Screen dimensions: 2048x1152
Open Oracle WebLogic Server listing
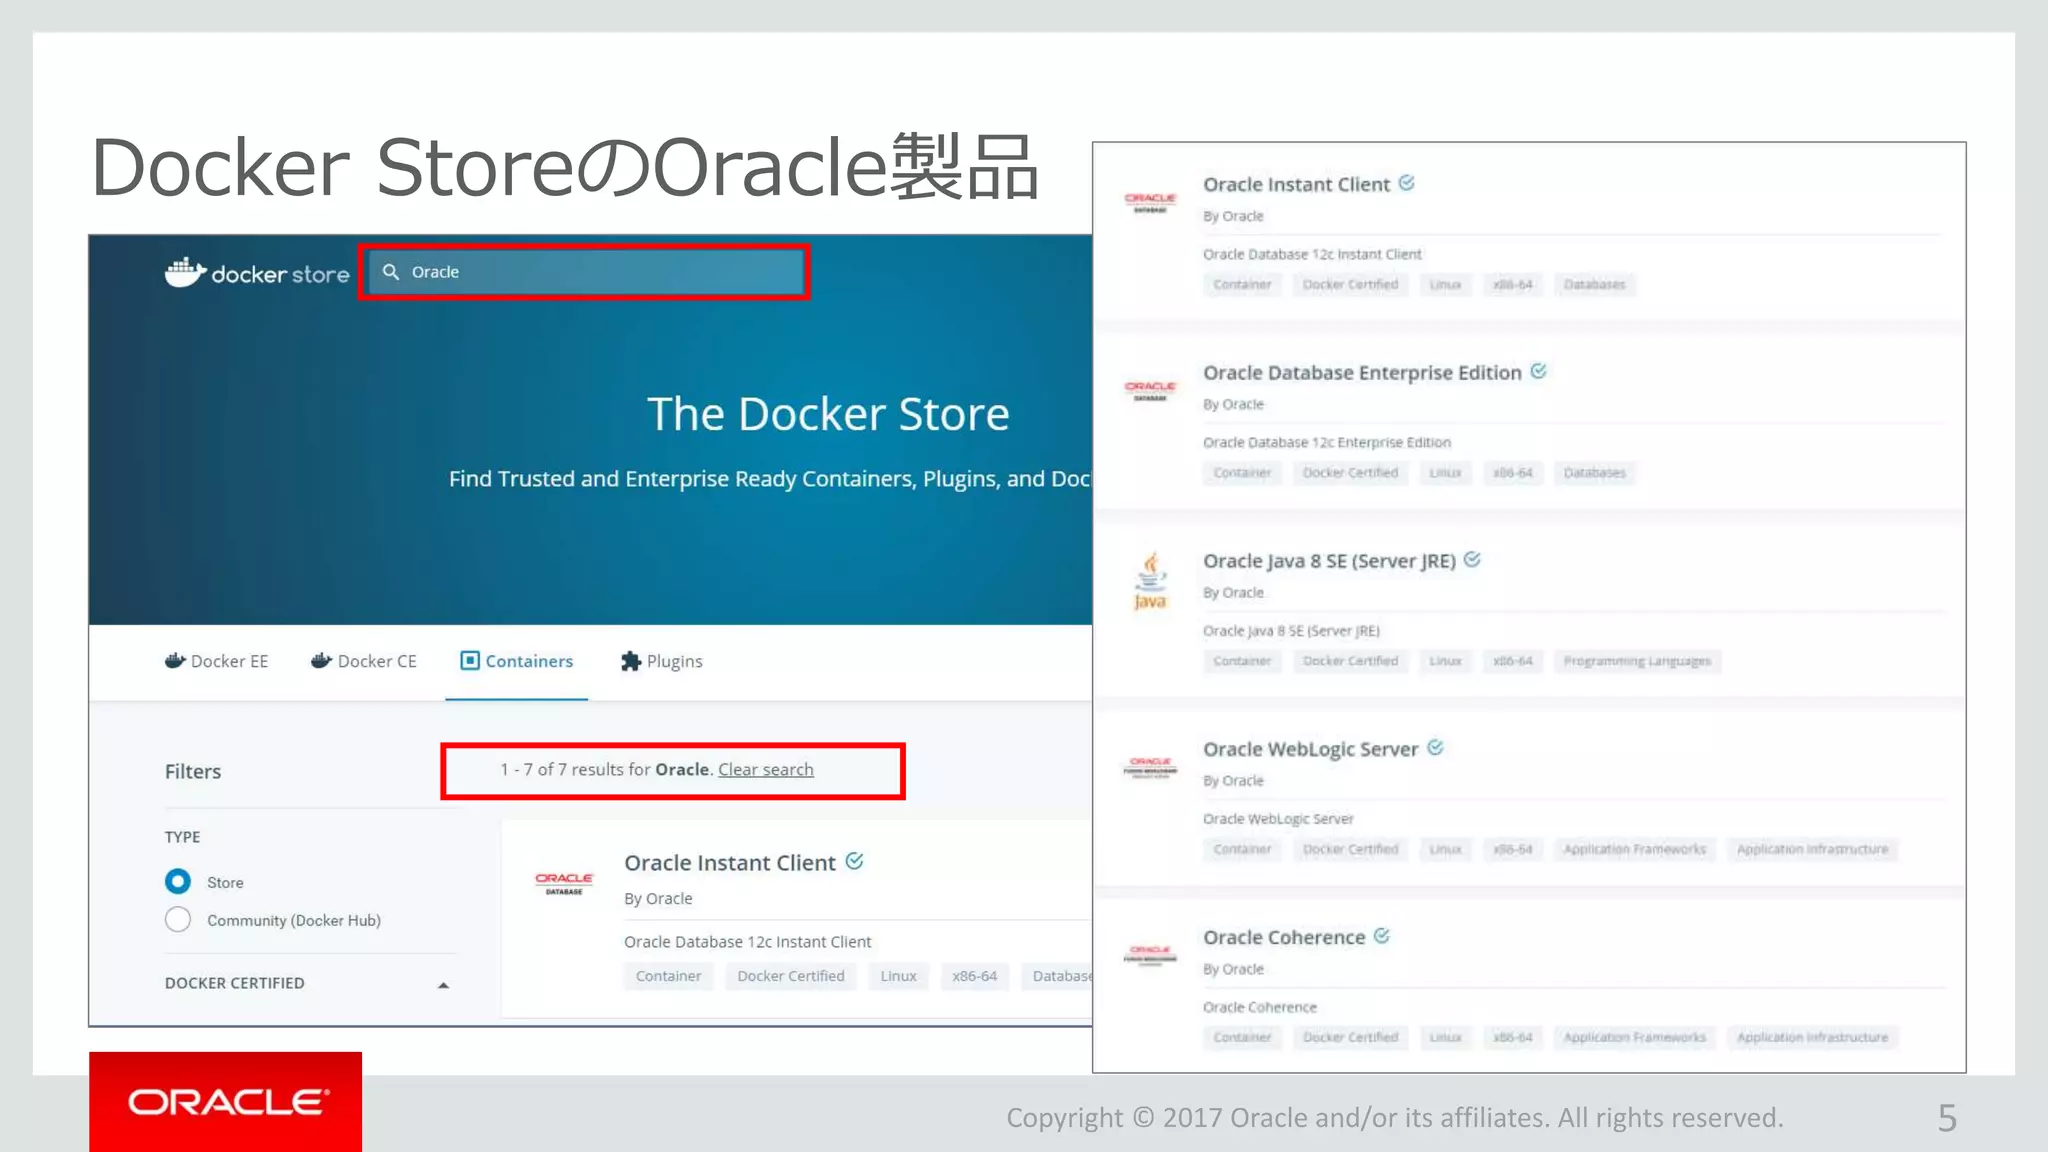[1310, 749]
